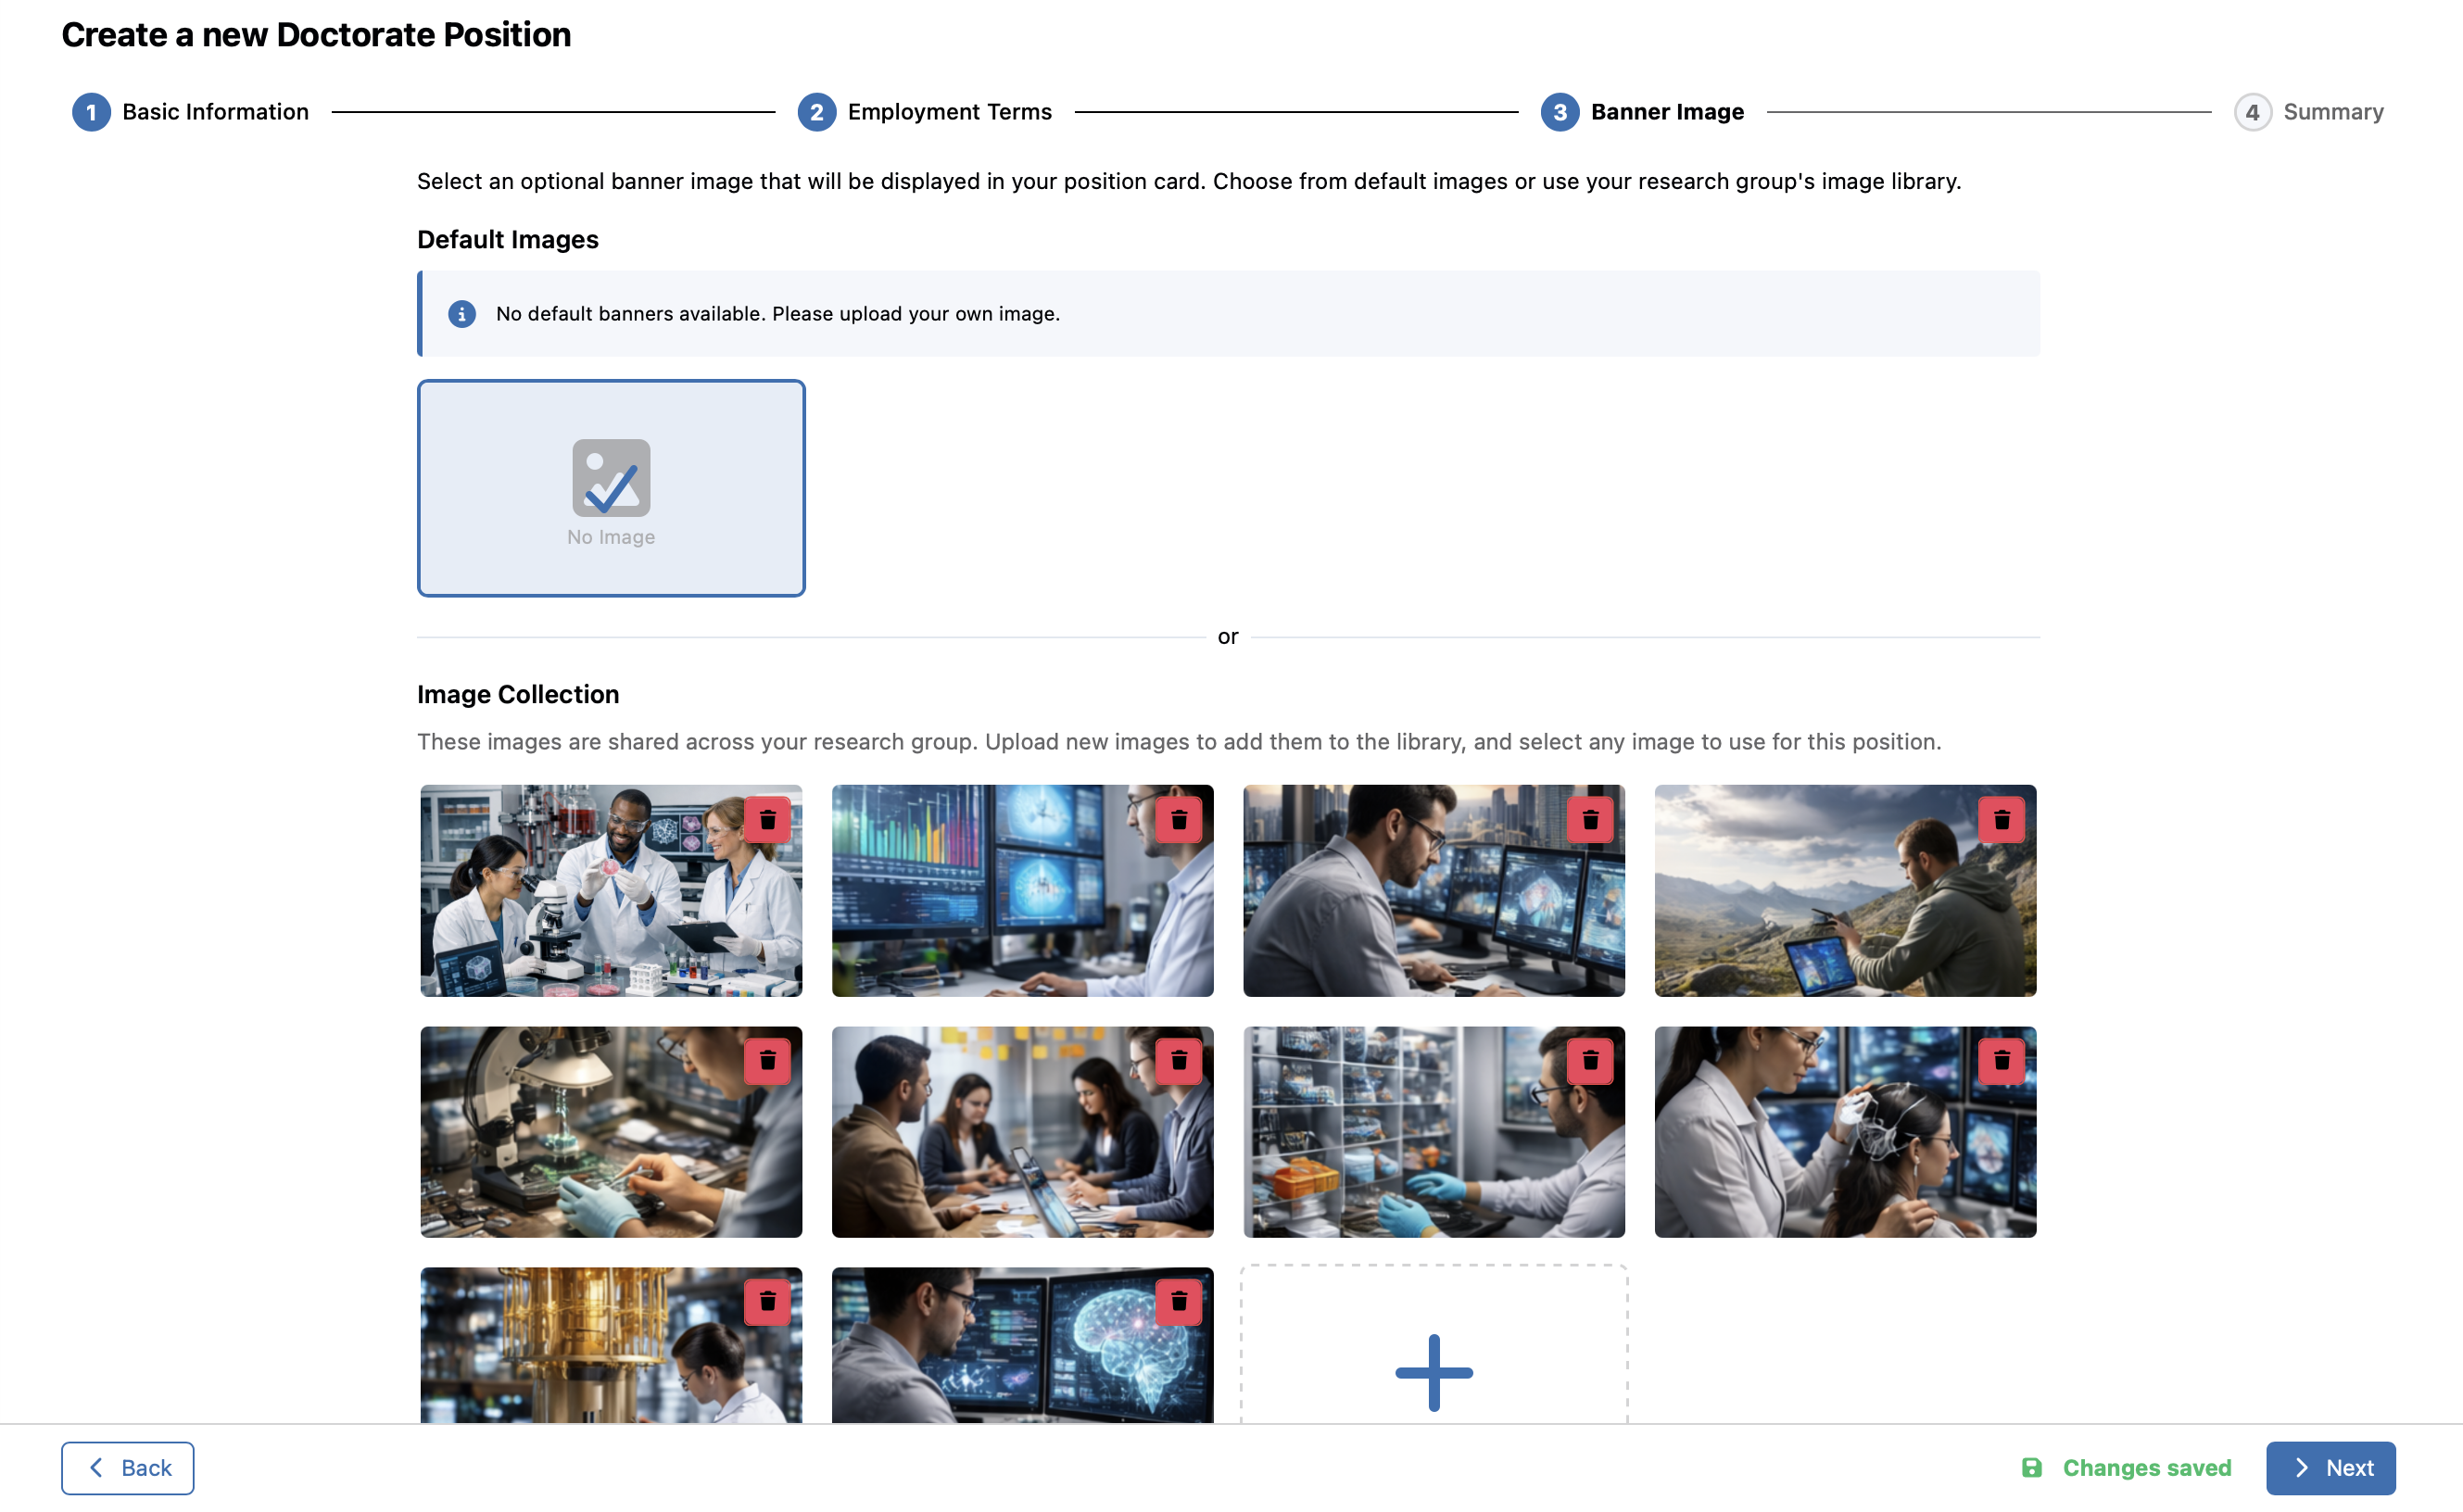Click the Back button
Image resolution: width=2463 pixels, height=1512 pixels.
pos(128,1467)
